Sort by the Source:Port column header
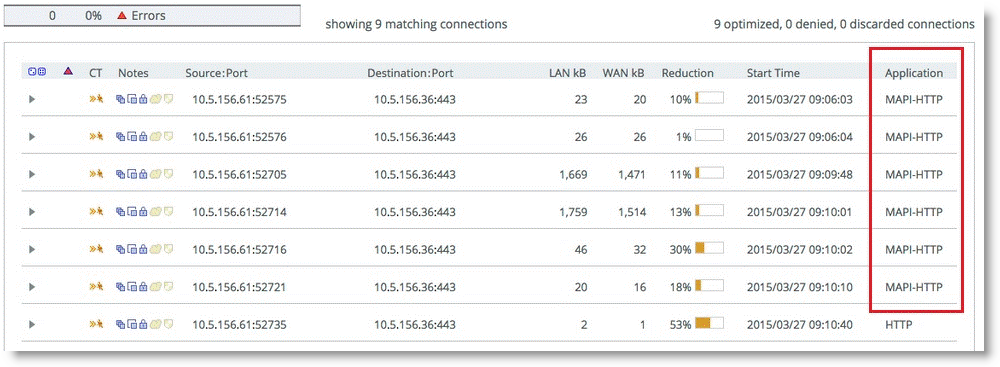1000x367 pixels. [216, 73]
